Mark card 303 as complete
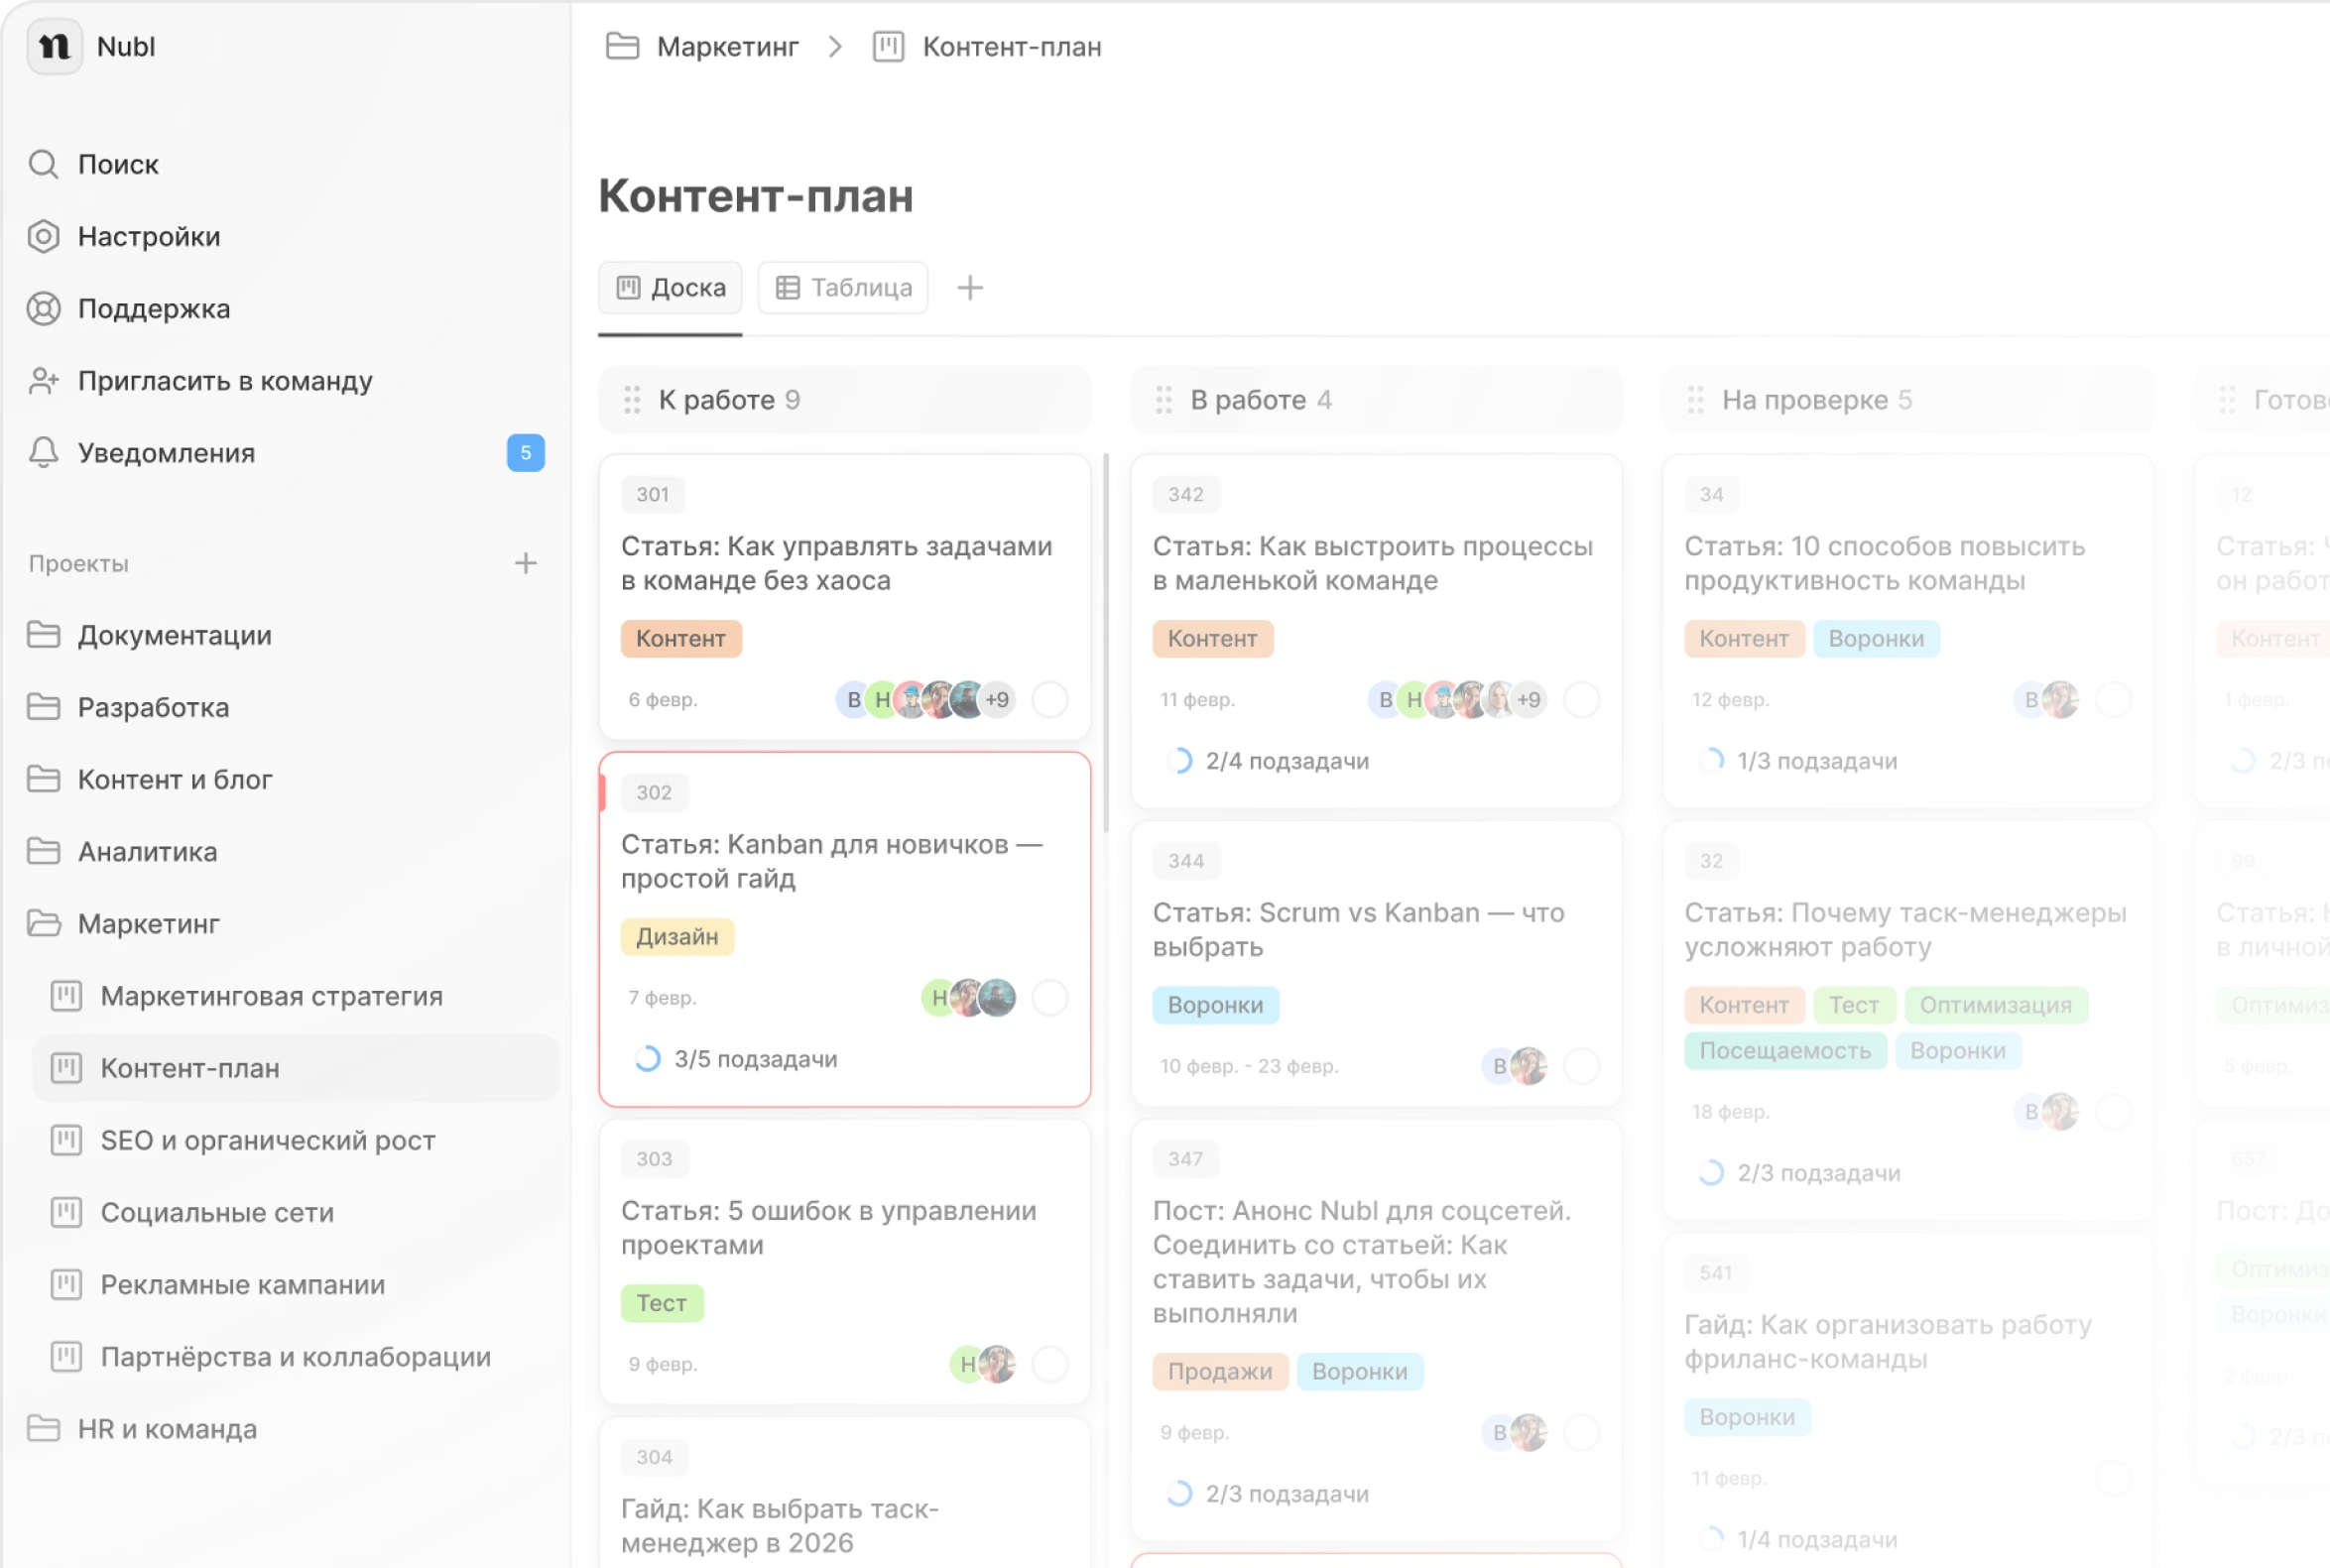This screenshot has width=2330, height=1568. coord(1050,1363)
